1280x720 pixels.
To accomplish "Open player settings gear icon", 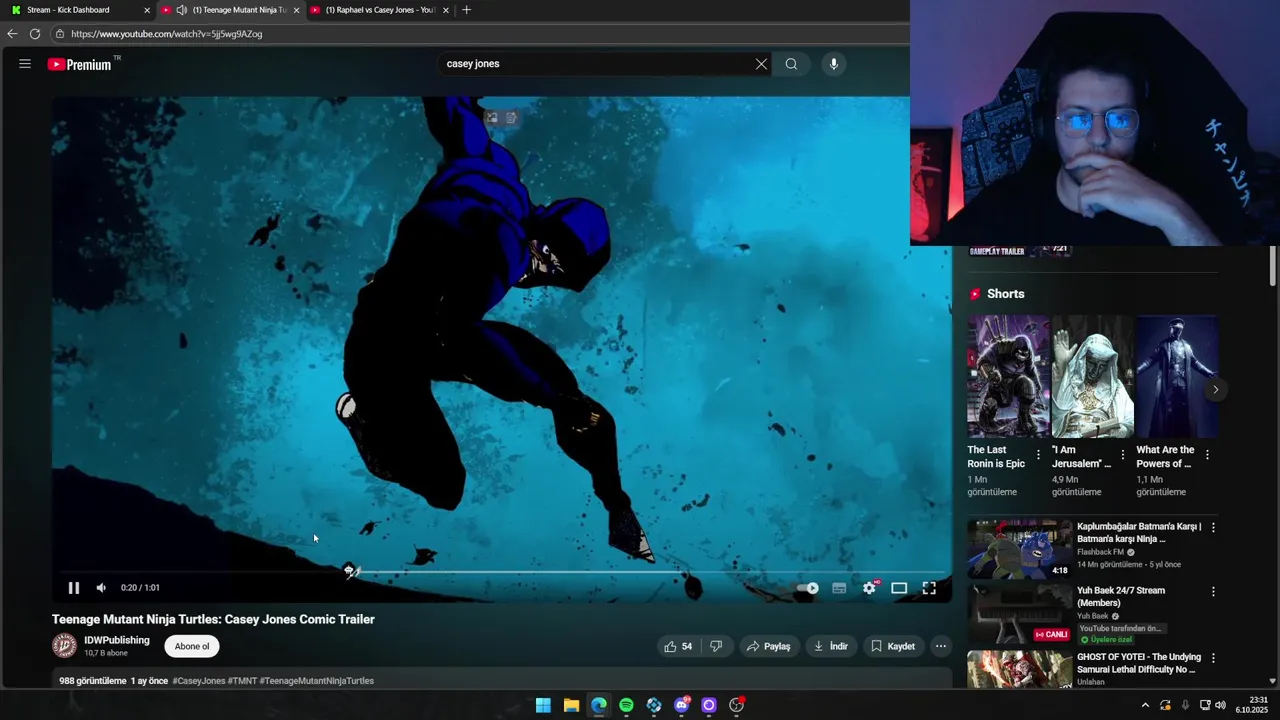I will point(869,588).
